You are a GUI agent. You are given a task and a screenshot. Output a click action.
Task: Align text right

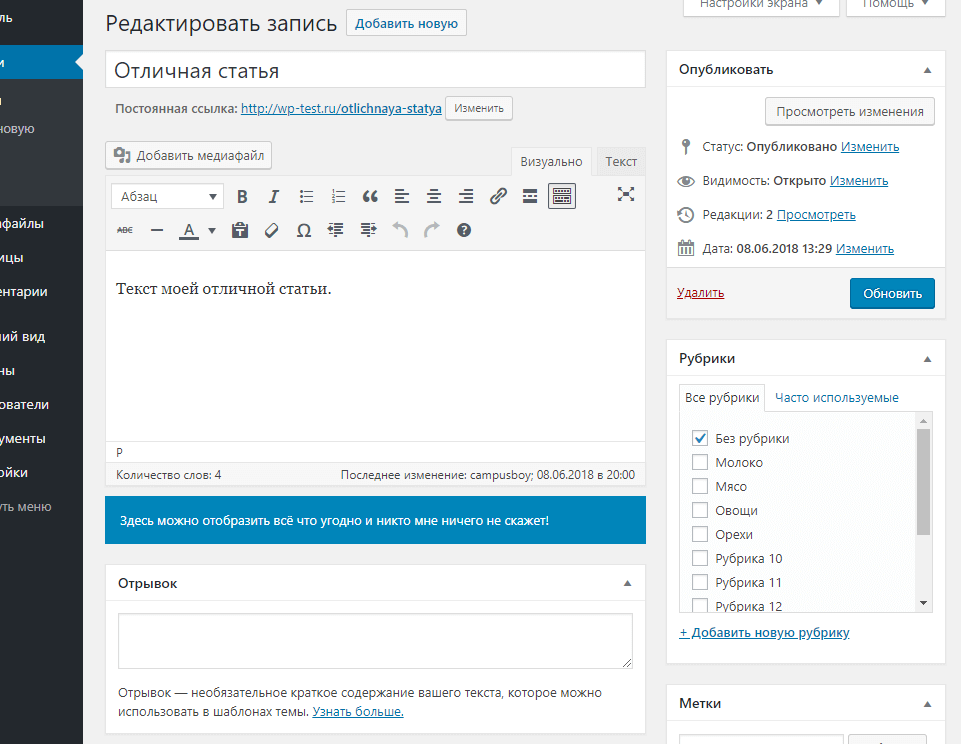(466, 197)
